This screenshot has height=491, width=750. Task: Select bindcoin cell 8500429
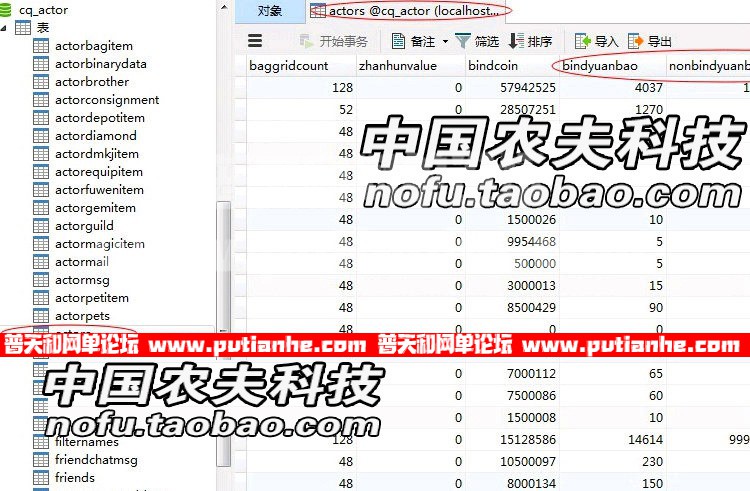512,308
